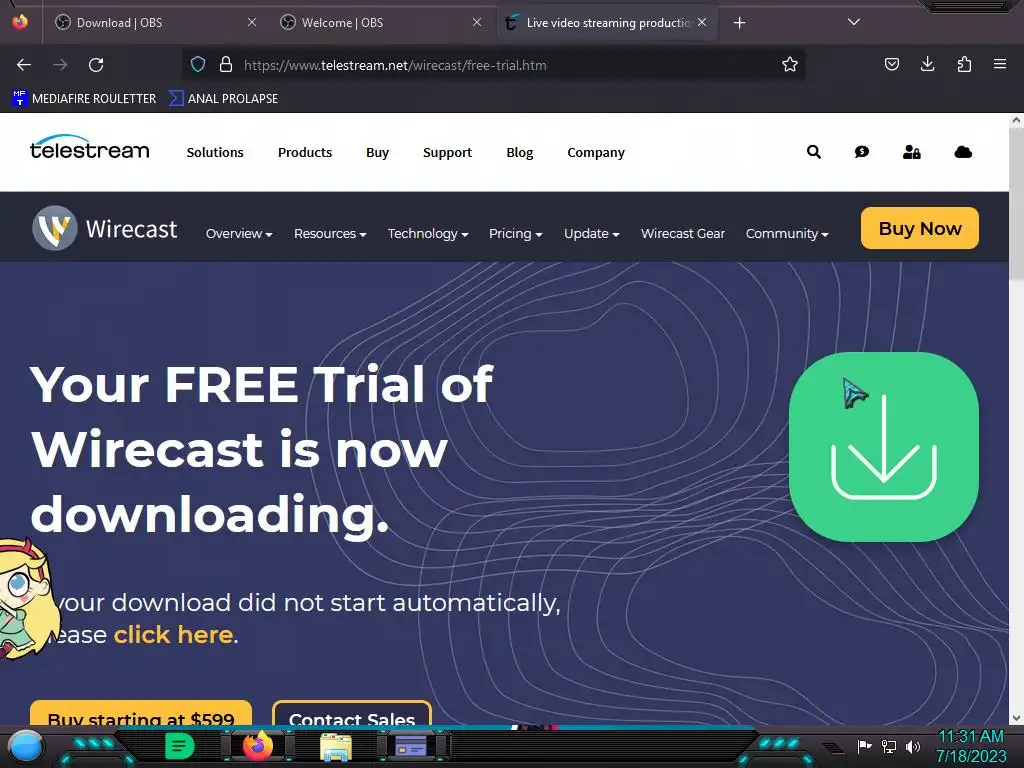Image resolution: width=1024 pixels, height=768 pixels.
Task: Open the Company menu
Action: [596, 152]
